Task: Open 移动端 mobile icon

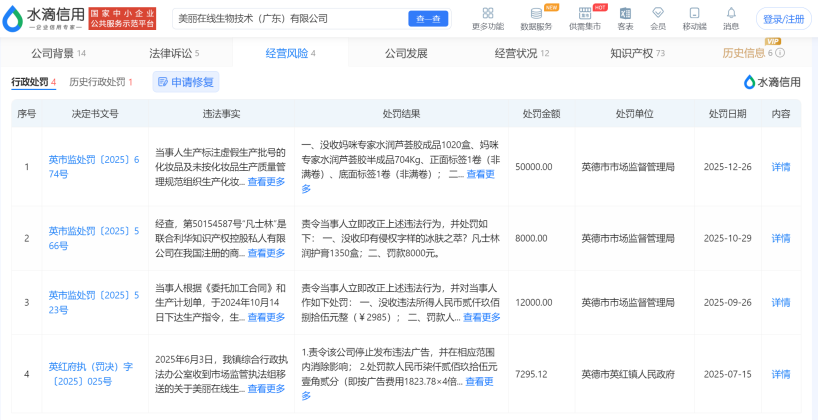Action: (694, 13)
